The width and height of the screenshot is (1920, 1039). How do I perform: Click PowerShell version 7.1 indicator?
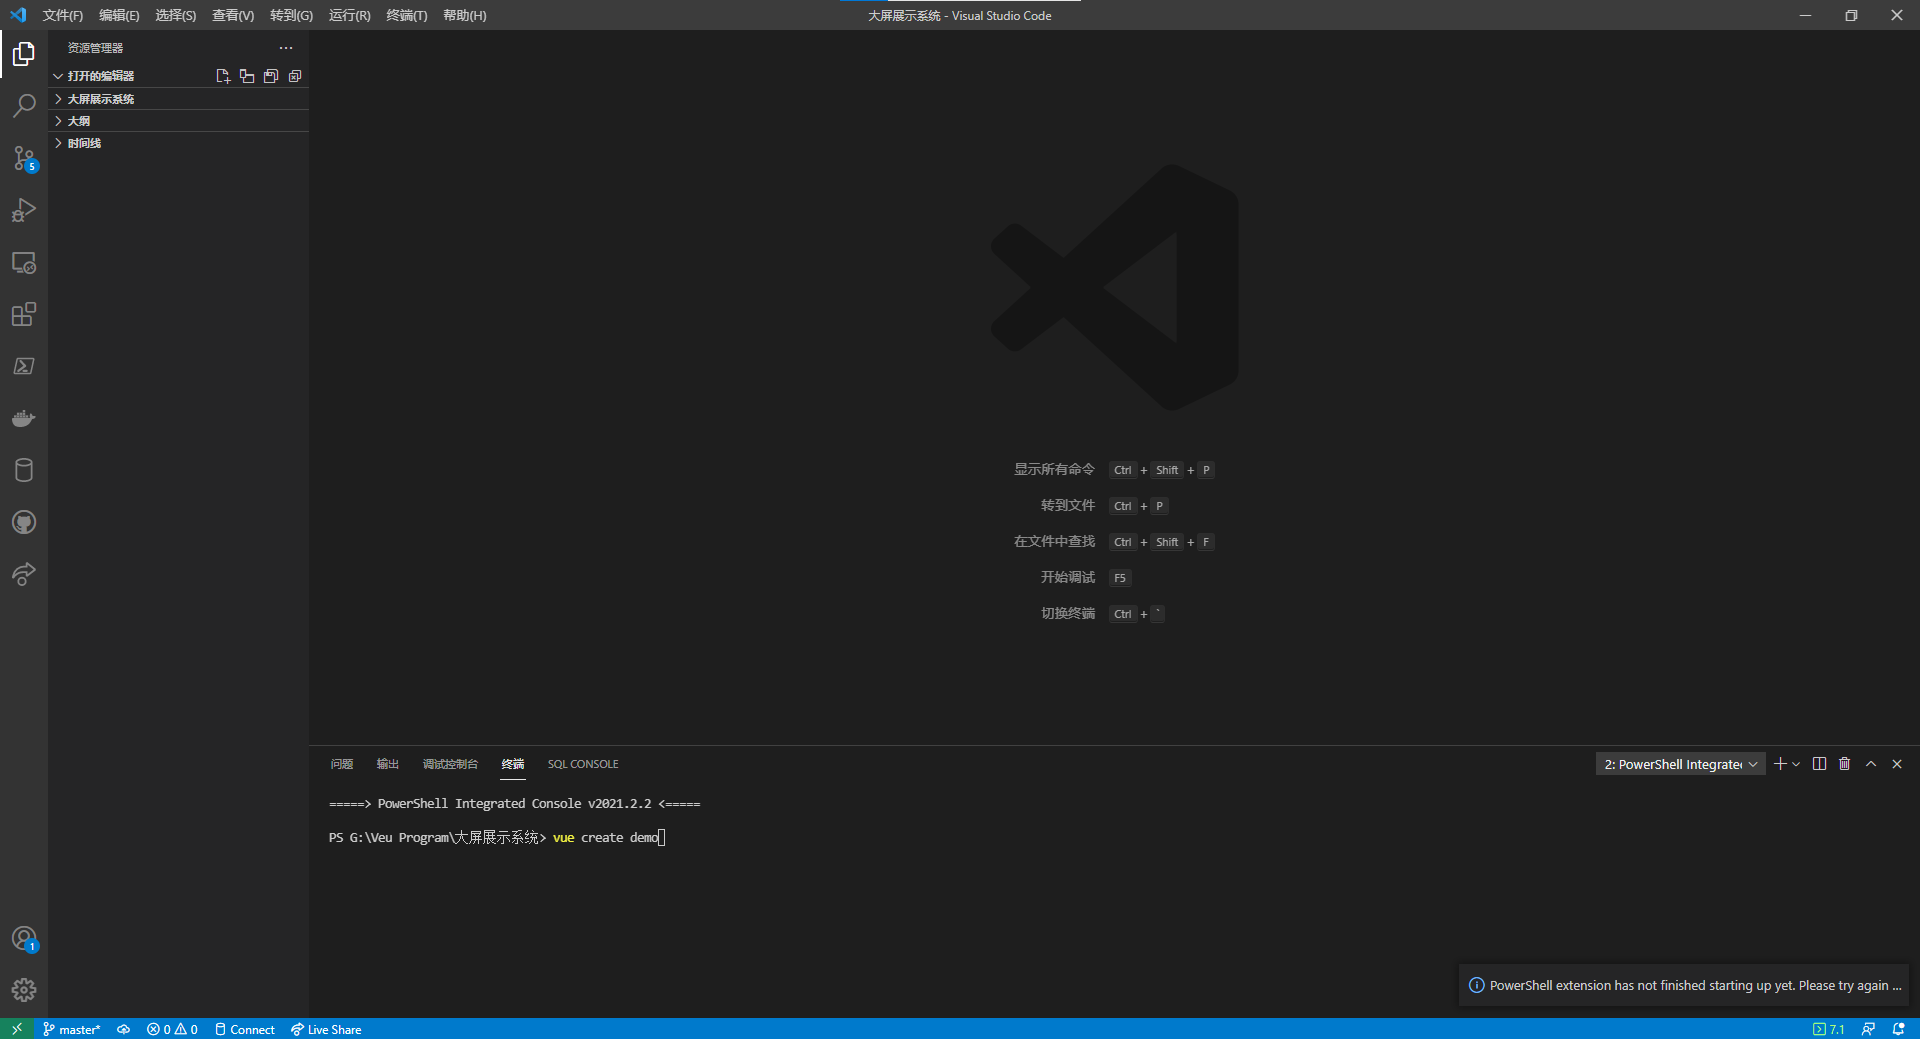1829,1029
